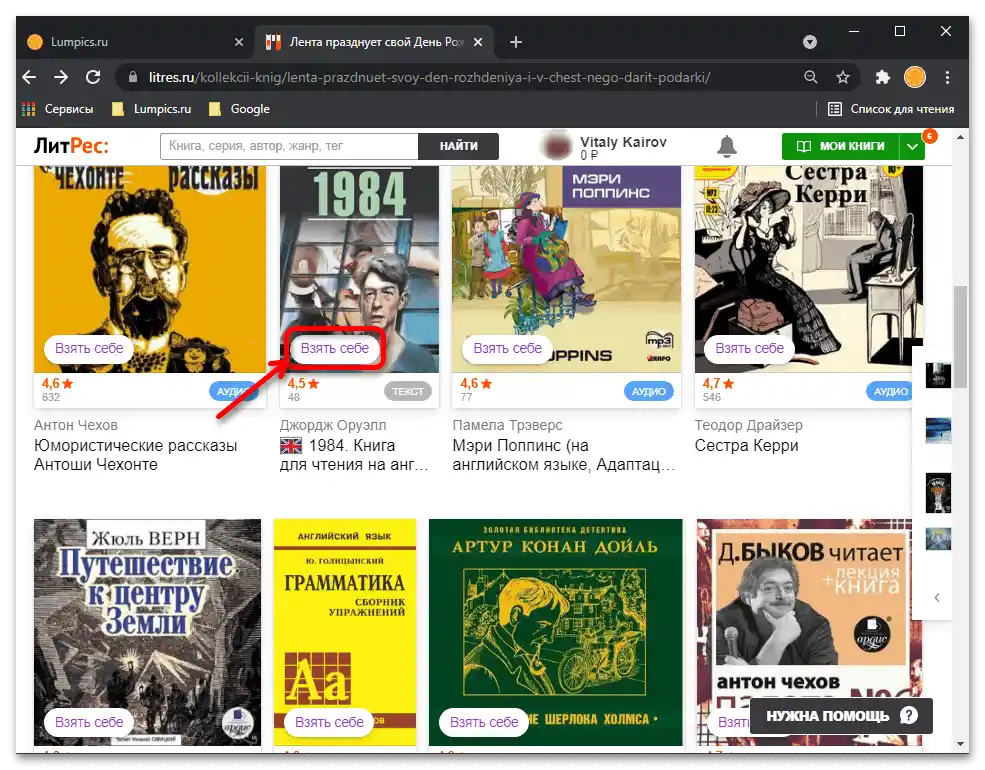Go back with the browser back arrow
Viewport: 985px width, 770px height.
[29, 77]
